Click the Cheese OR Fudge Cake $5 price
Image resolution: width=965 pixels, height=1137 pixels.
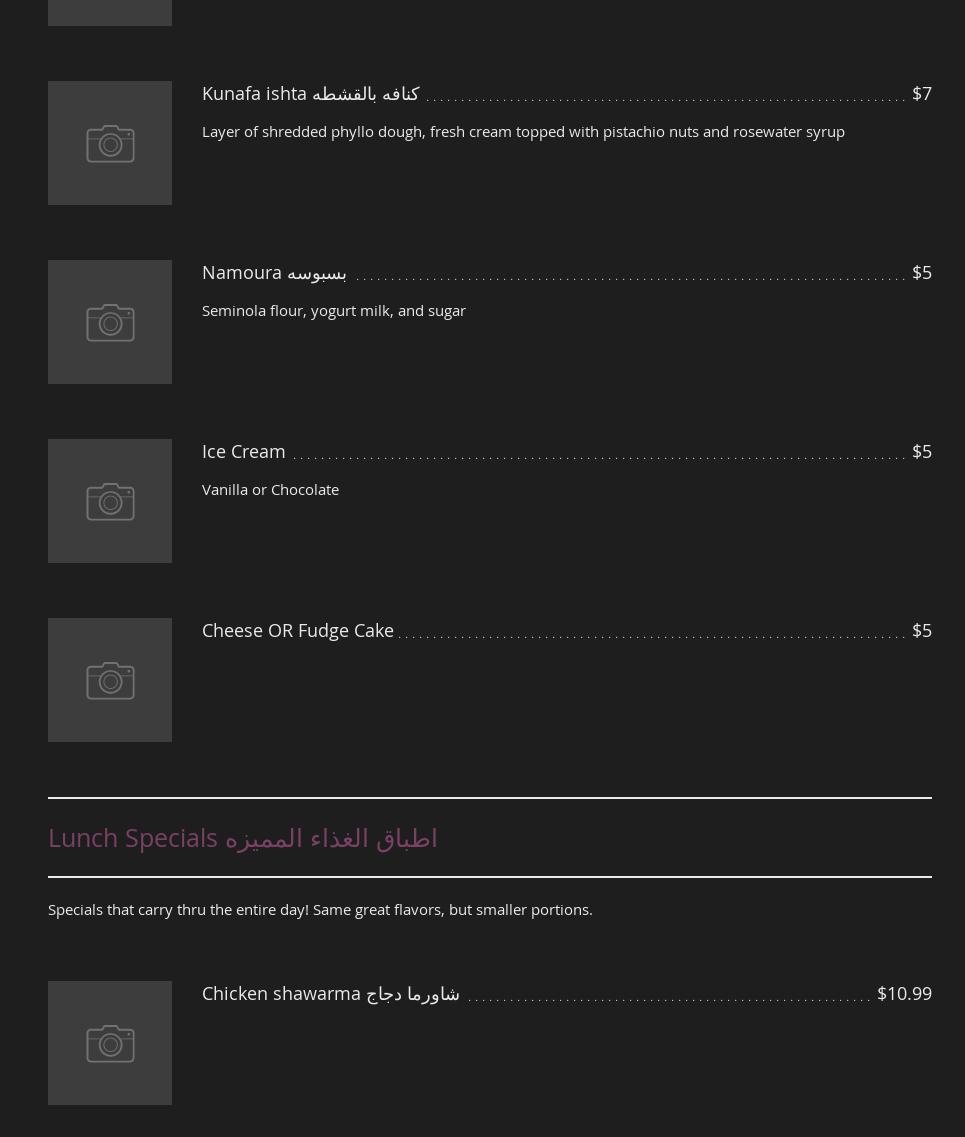(921, 630)
